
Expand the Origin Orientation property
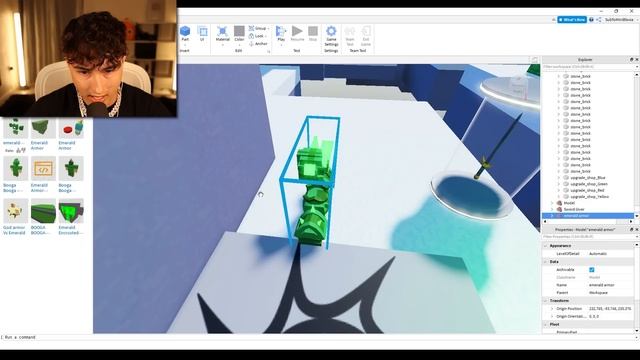(552, 316)
